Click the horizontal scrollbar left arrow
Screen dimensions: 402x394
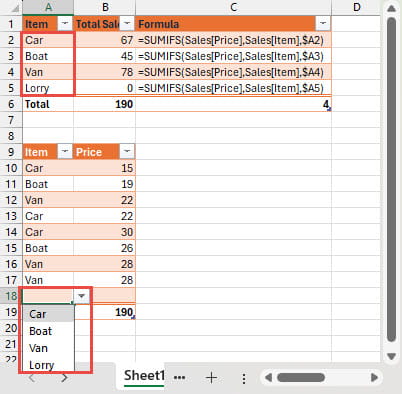coord(268,377)
